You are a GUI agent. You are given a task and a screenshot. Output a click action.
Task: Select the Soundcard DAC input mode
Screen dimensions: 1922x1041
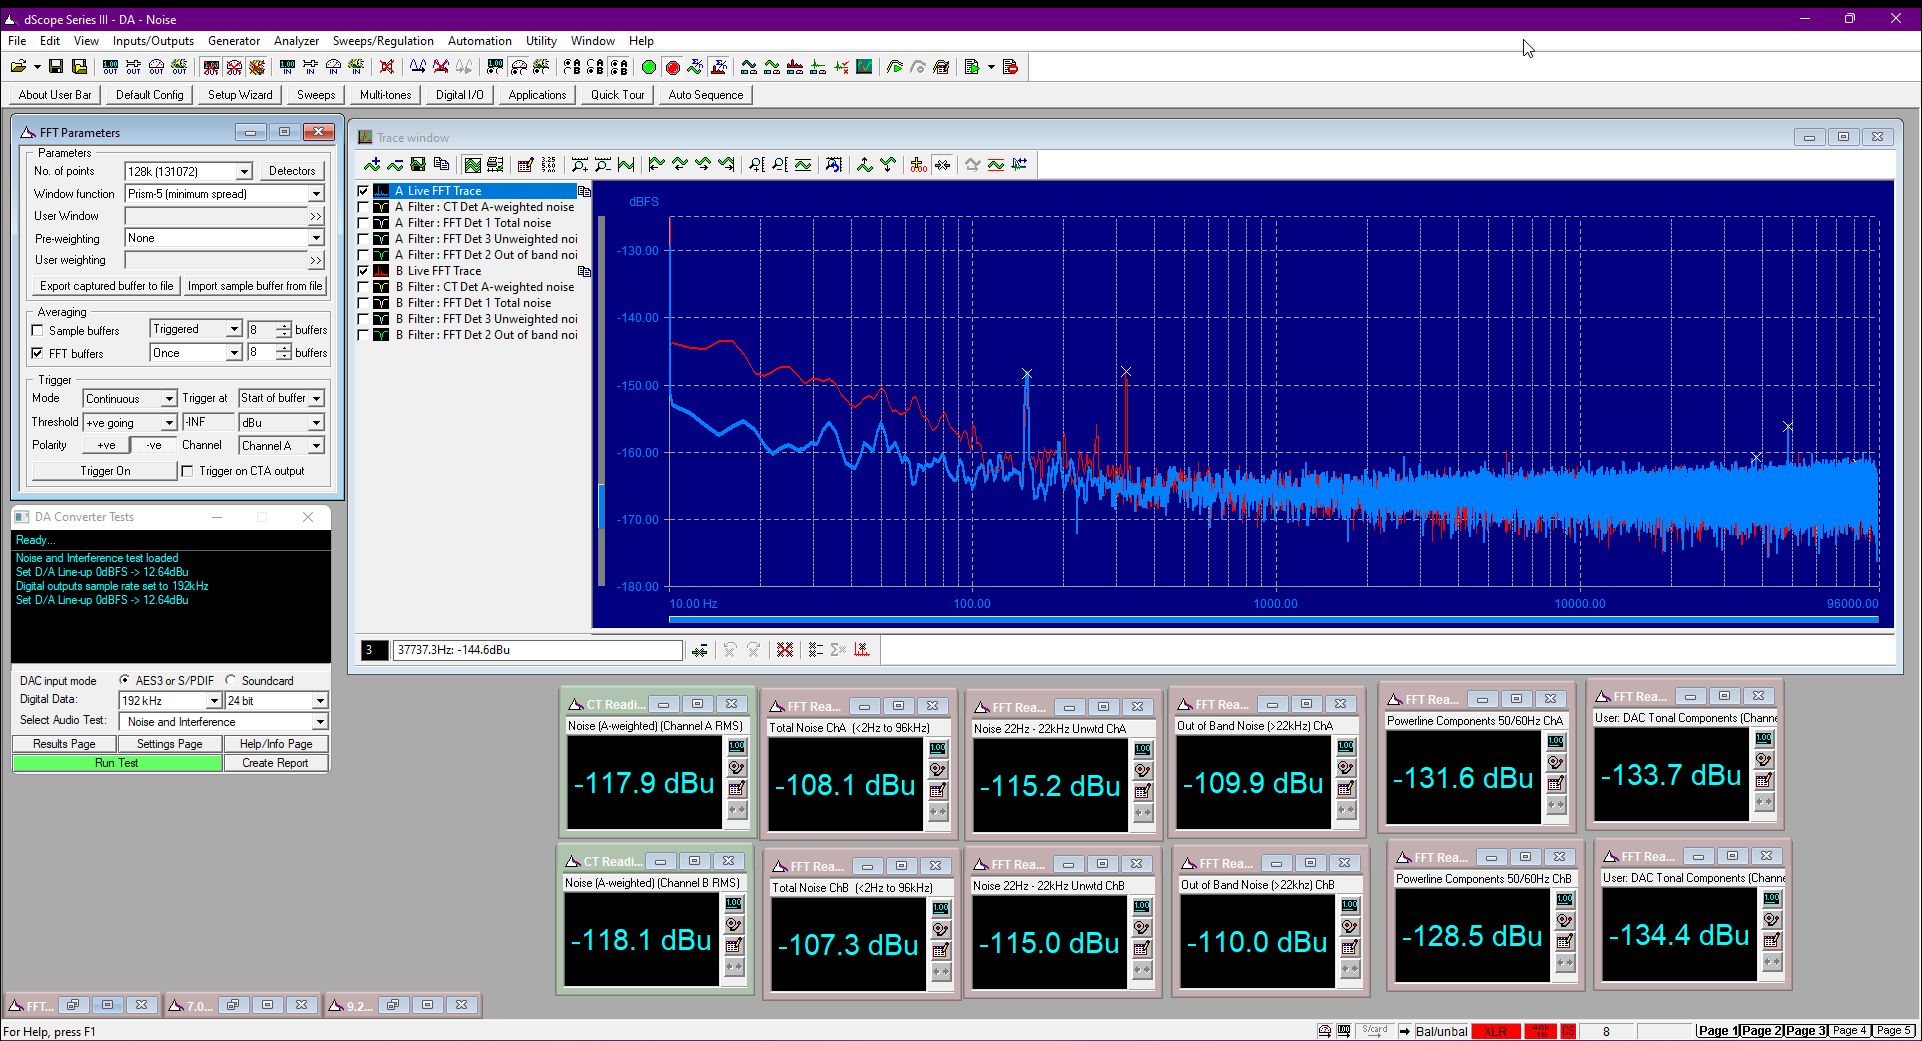pos(231,680)
